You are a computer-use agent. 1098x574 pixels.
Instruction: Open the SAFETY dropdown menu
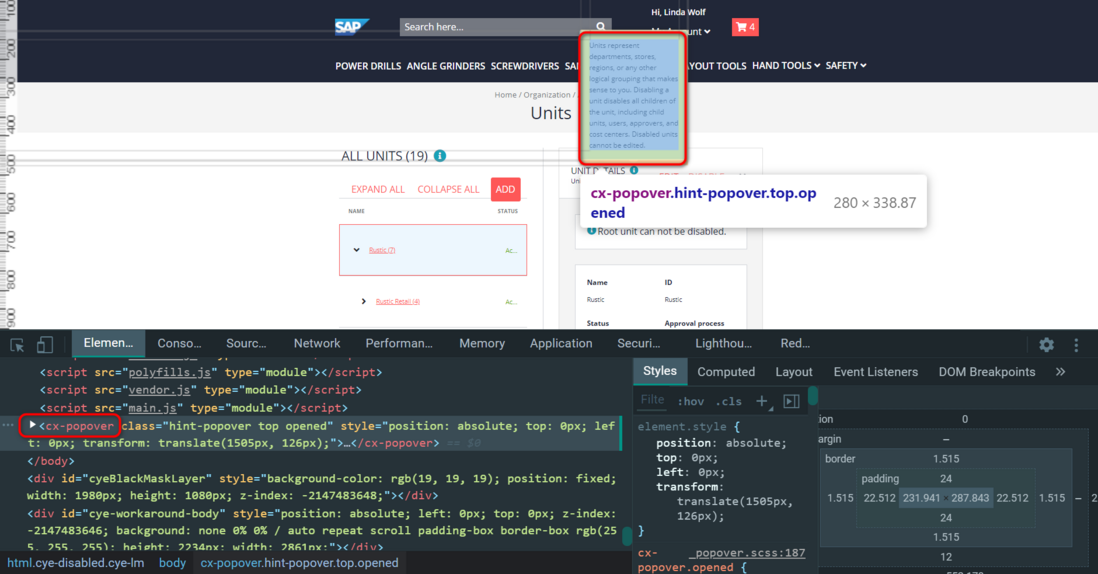846,65
